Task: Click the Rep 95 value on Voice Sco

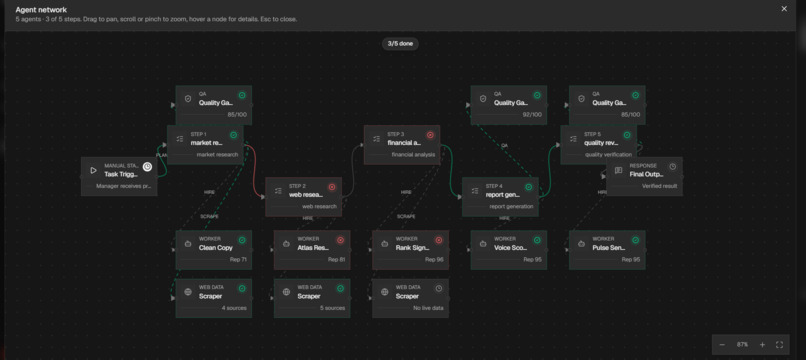Action: pos(533,260)
